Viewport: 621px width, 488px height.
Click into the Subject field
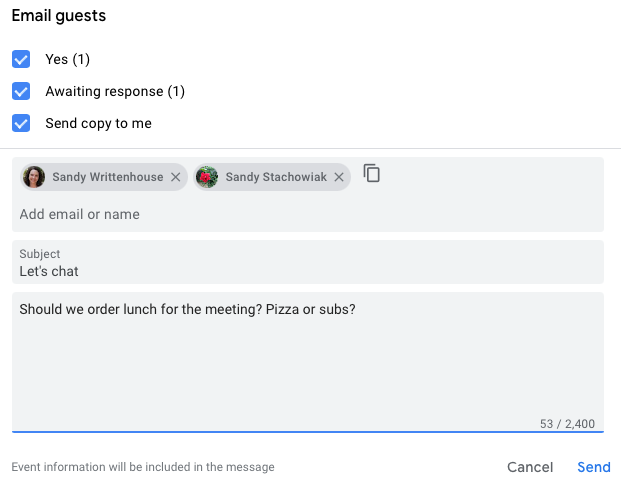click(308, 262)
